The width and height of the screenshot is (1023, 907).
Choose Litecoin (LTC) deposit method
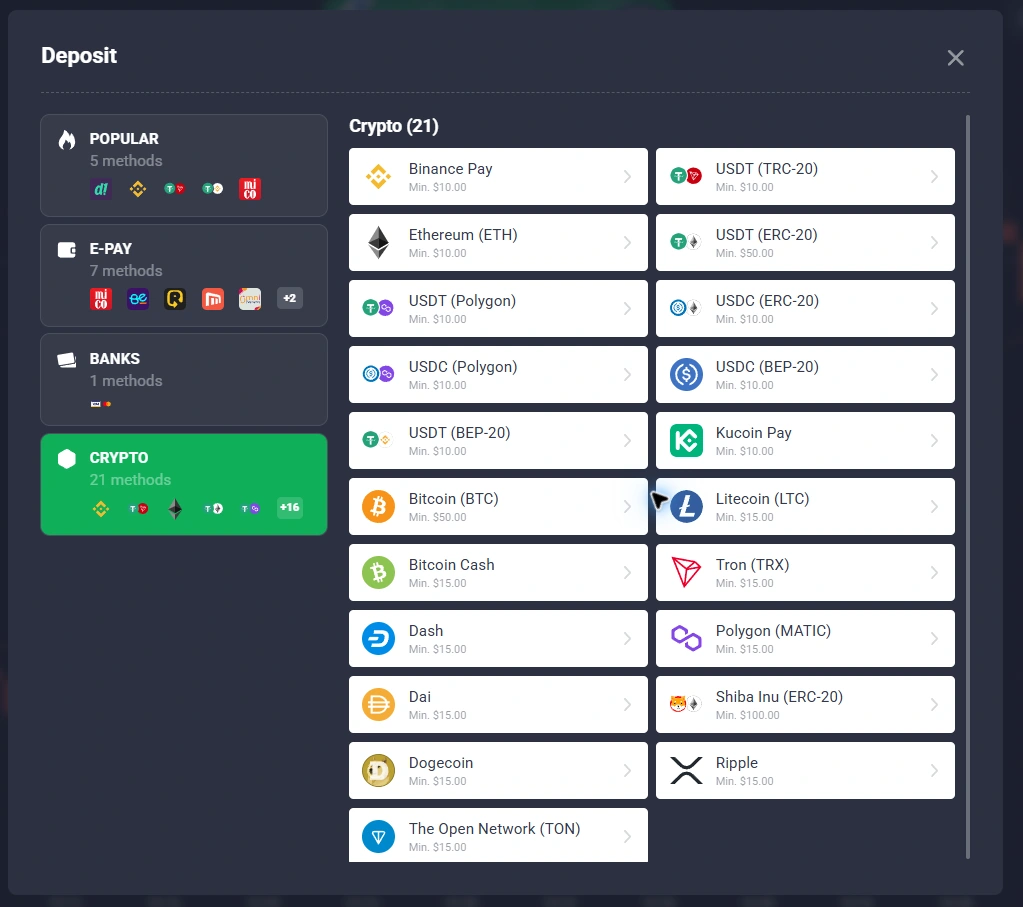pos(805,506)
